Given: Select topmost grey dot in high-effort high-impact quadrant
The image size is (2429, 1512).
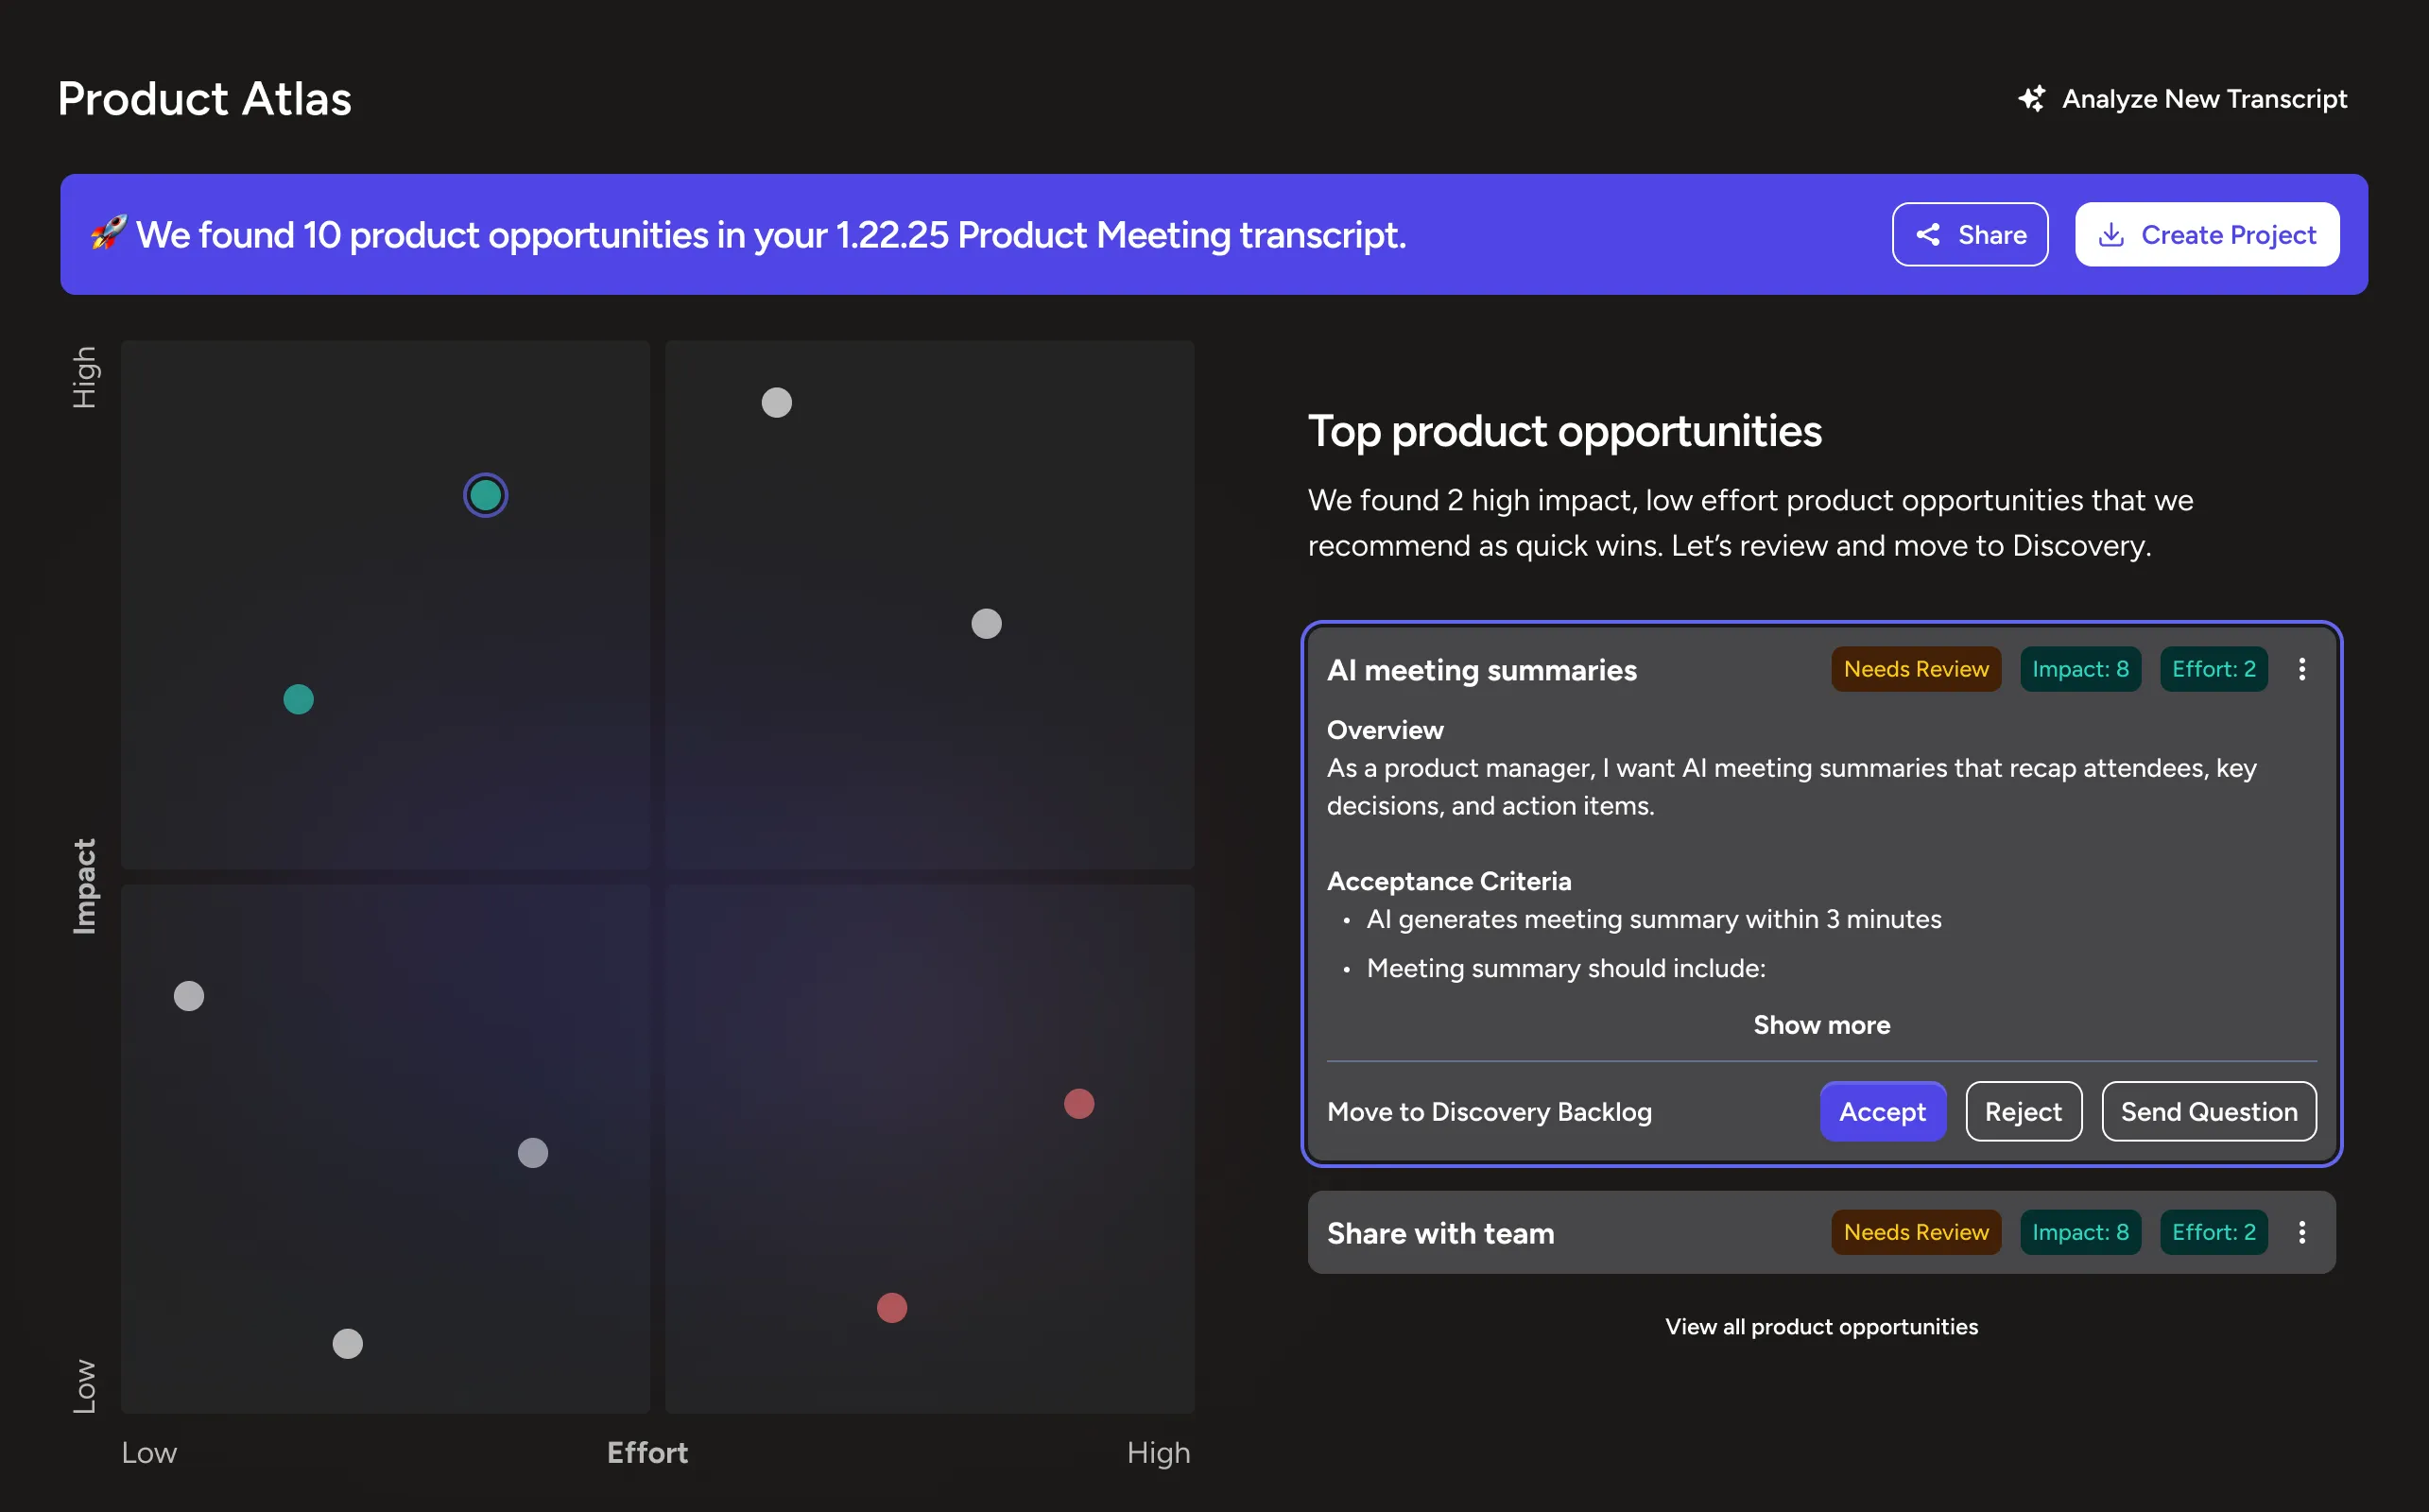Looking at the screenshot, I should pyautogui.click(x=776, y=402).
